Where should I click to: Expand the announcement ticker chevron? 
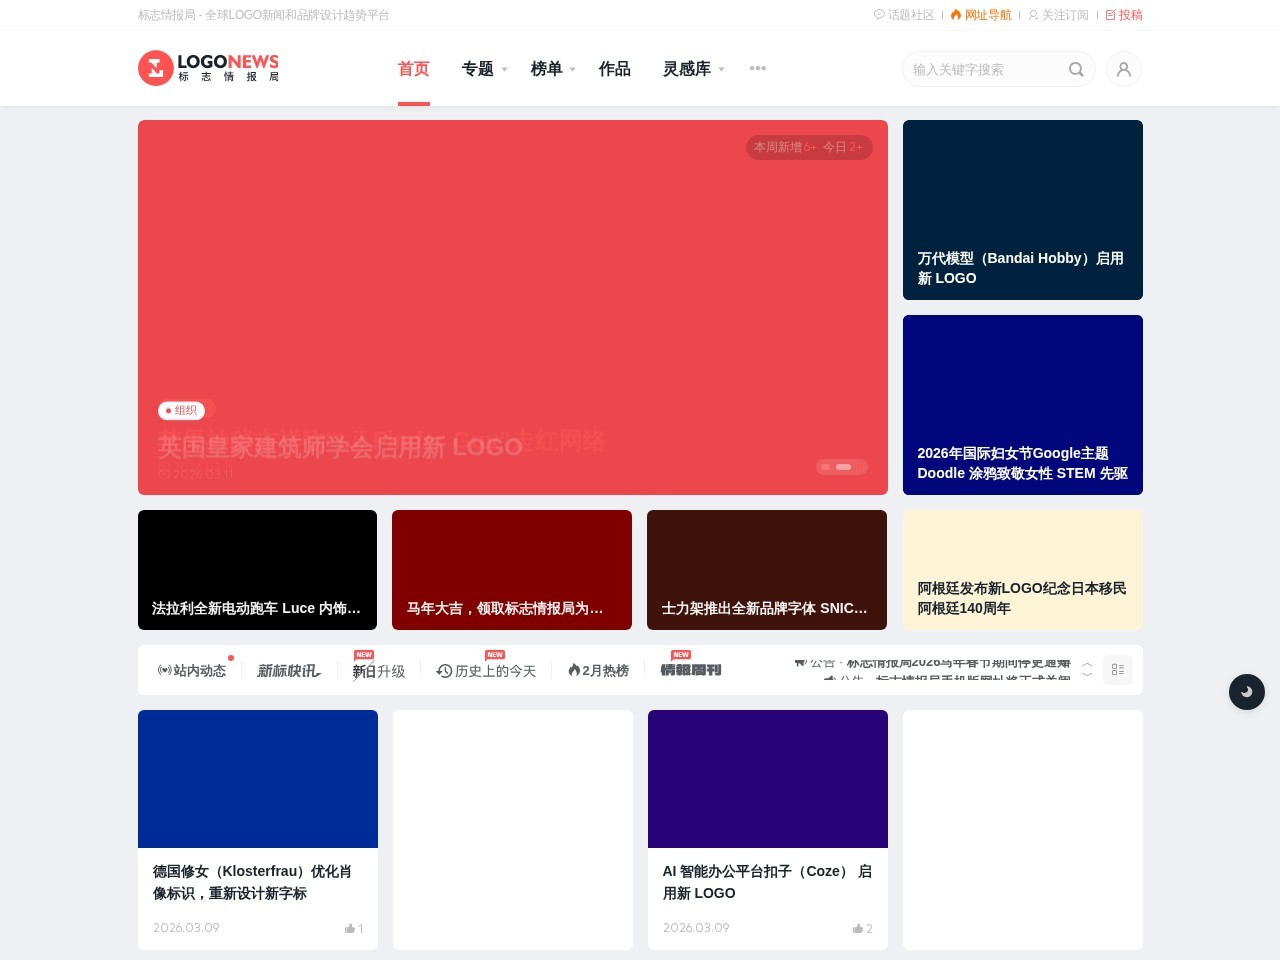[1086, 670]
